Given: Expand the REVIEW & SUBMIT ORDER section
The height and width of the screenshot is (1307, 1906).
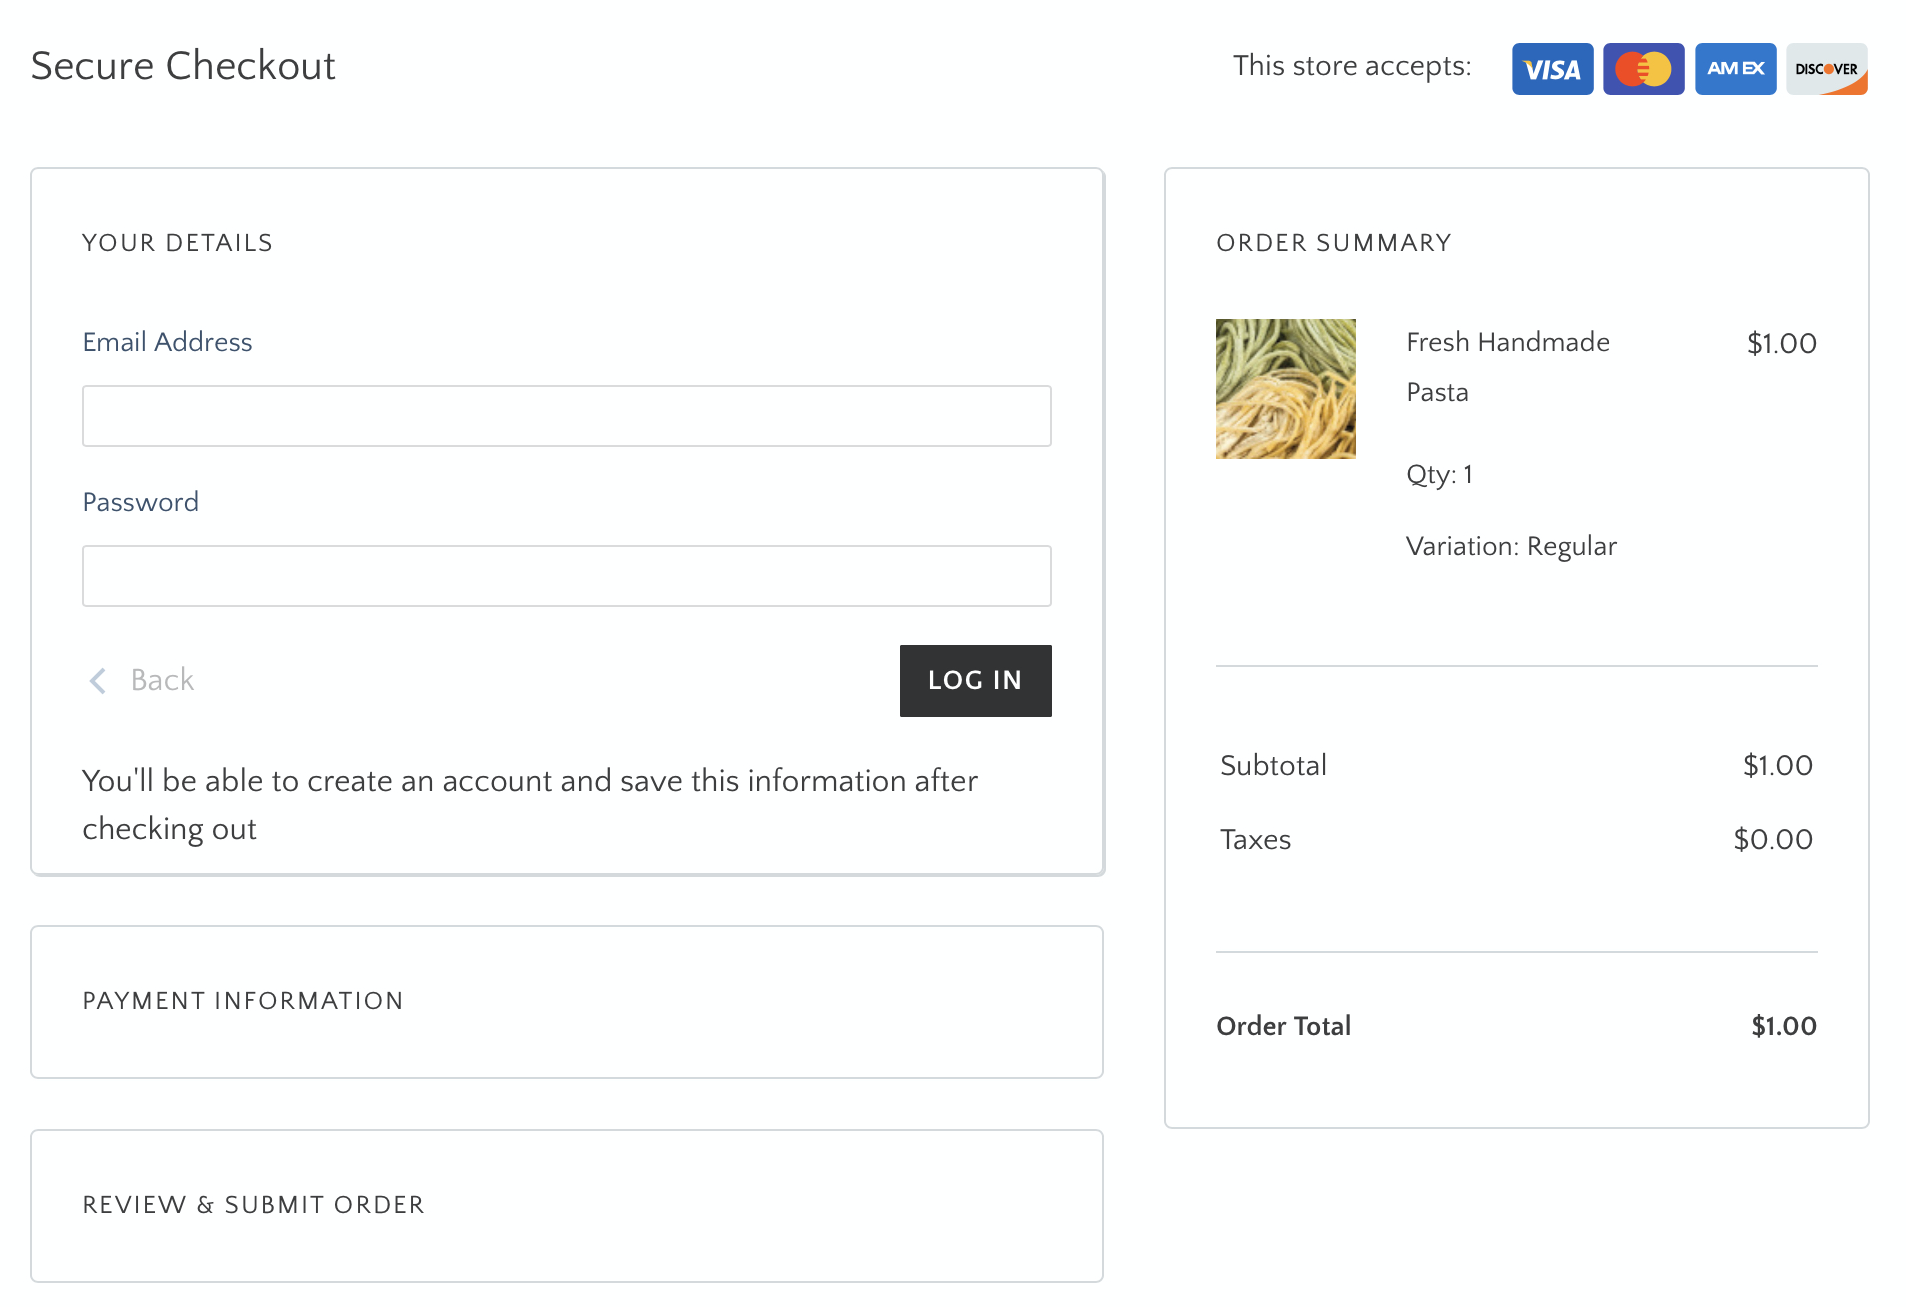Looking at the screenshot, I should [253, 1205].
